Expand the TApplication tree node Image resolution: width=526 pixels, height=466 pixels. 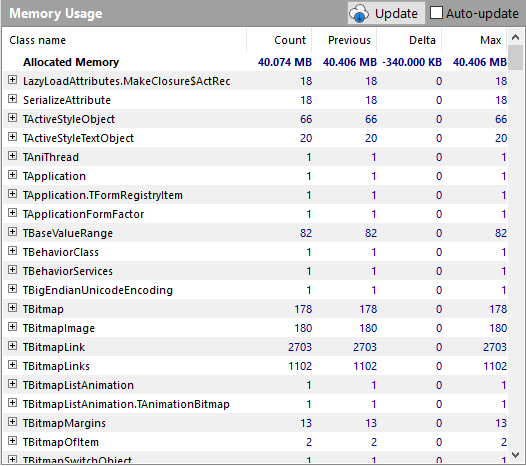point(12,175)
